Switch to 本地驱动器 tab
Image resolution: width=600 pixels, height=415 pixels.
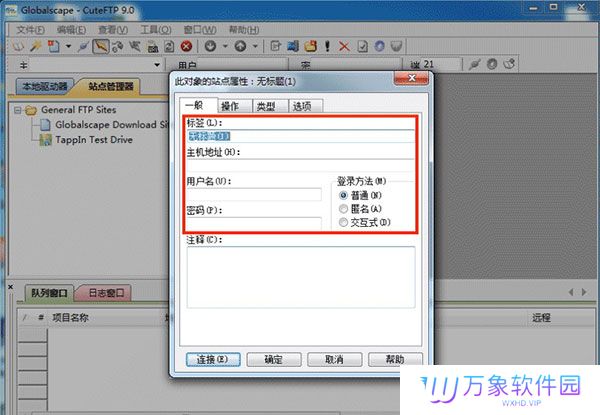tap(44, 86)
